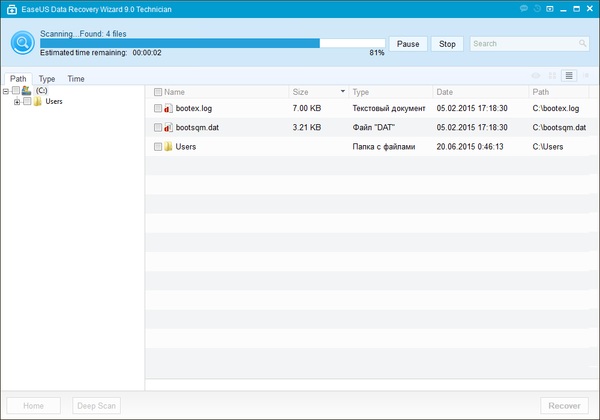The image size is (600, 420).
Task: Pause the scan
Action: pos(408,44)
